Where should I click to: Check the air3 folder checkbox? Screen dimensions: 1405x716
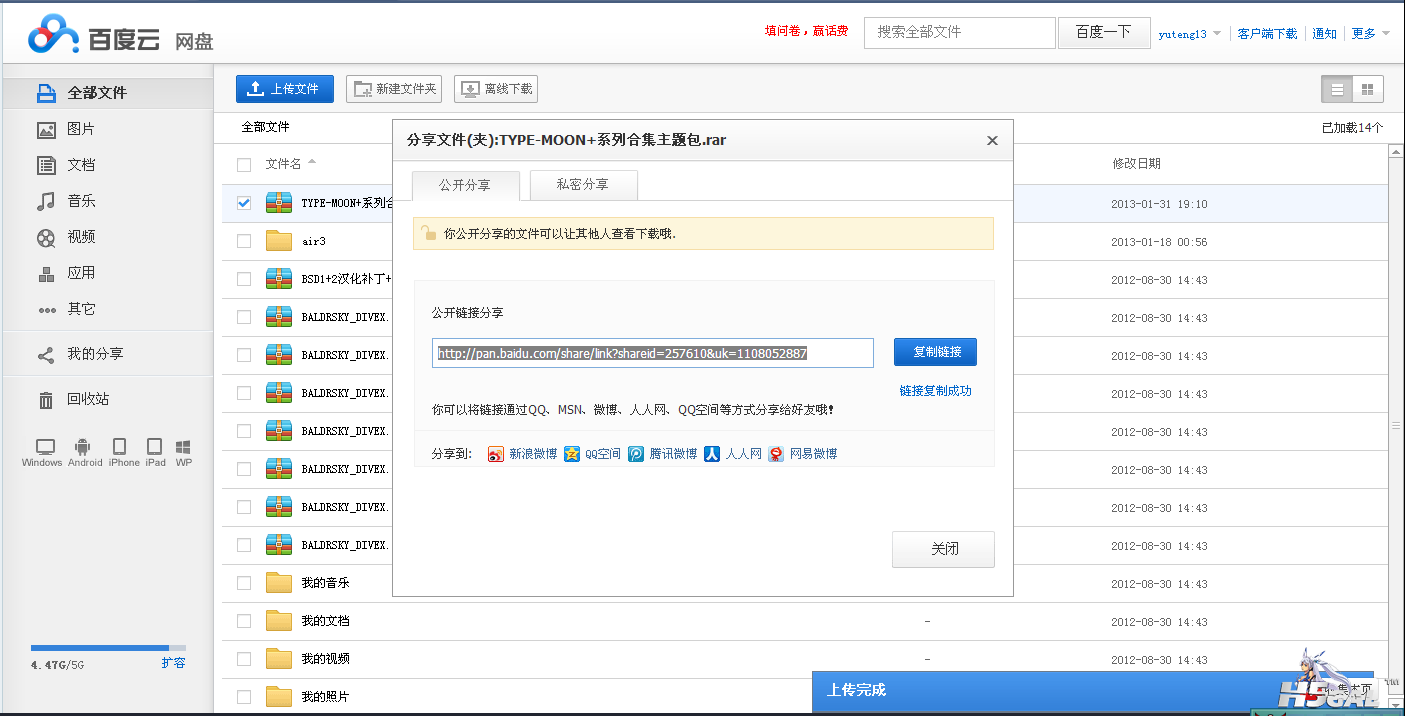point(244,241)
